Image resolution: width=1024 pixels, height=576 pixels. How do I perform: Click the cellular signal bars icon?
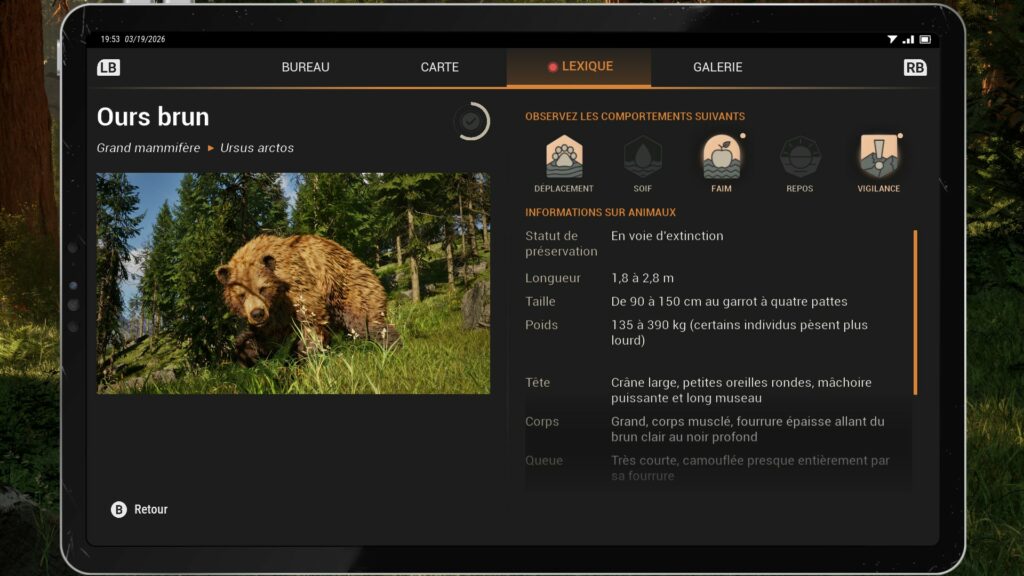click(908, 40)
